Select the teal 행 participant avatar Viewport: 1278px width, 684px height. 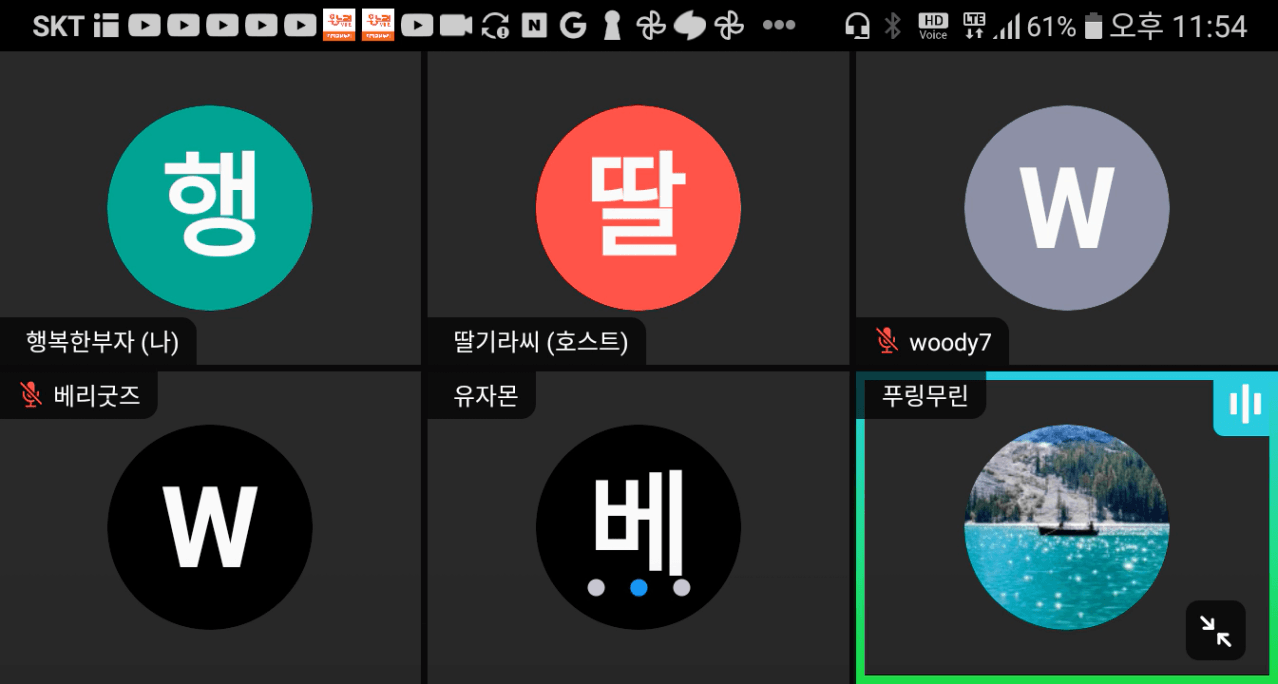point(210,208)
